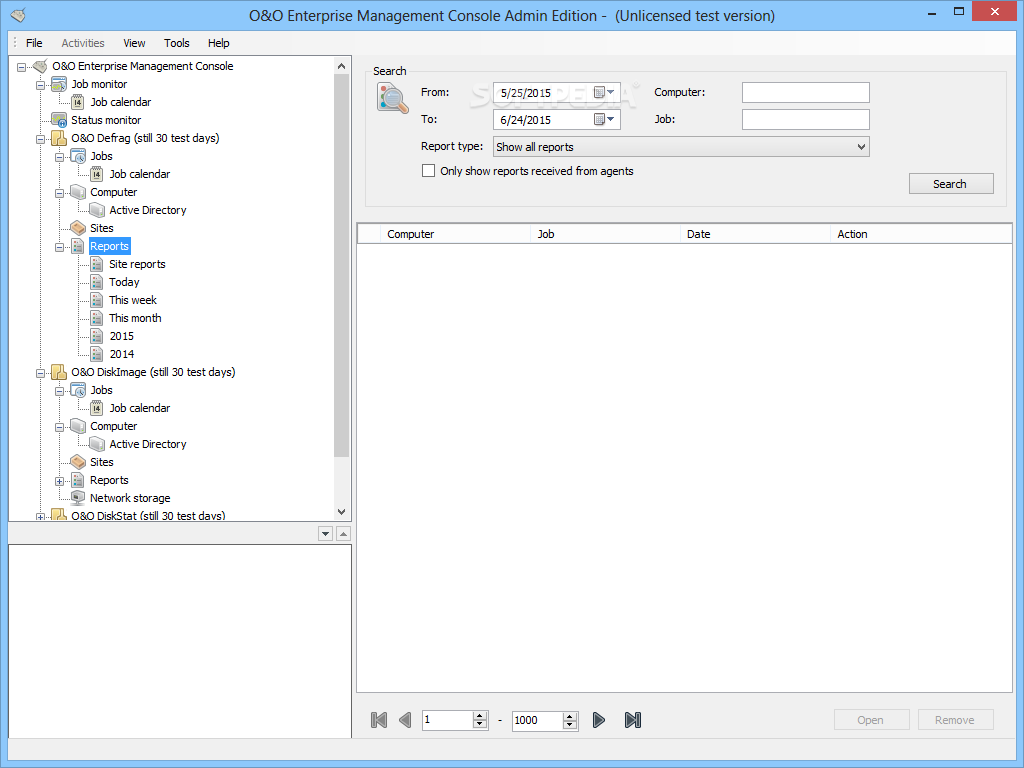
Task: Collapse the Job monitor node
Action: point(40,85)
